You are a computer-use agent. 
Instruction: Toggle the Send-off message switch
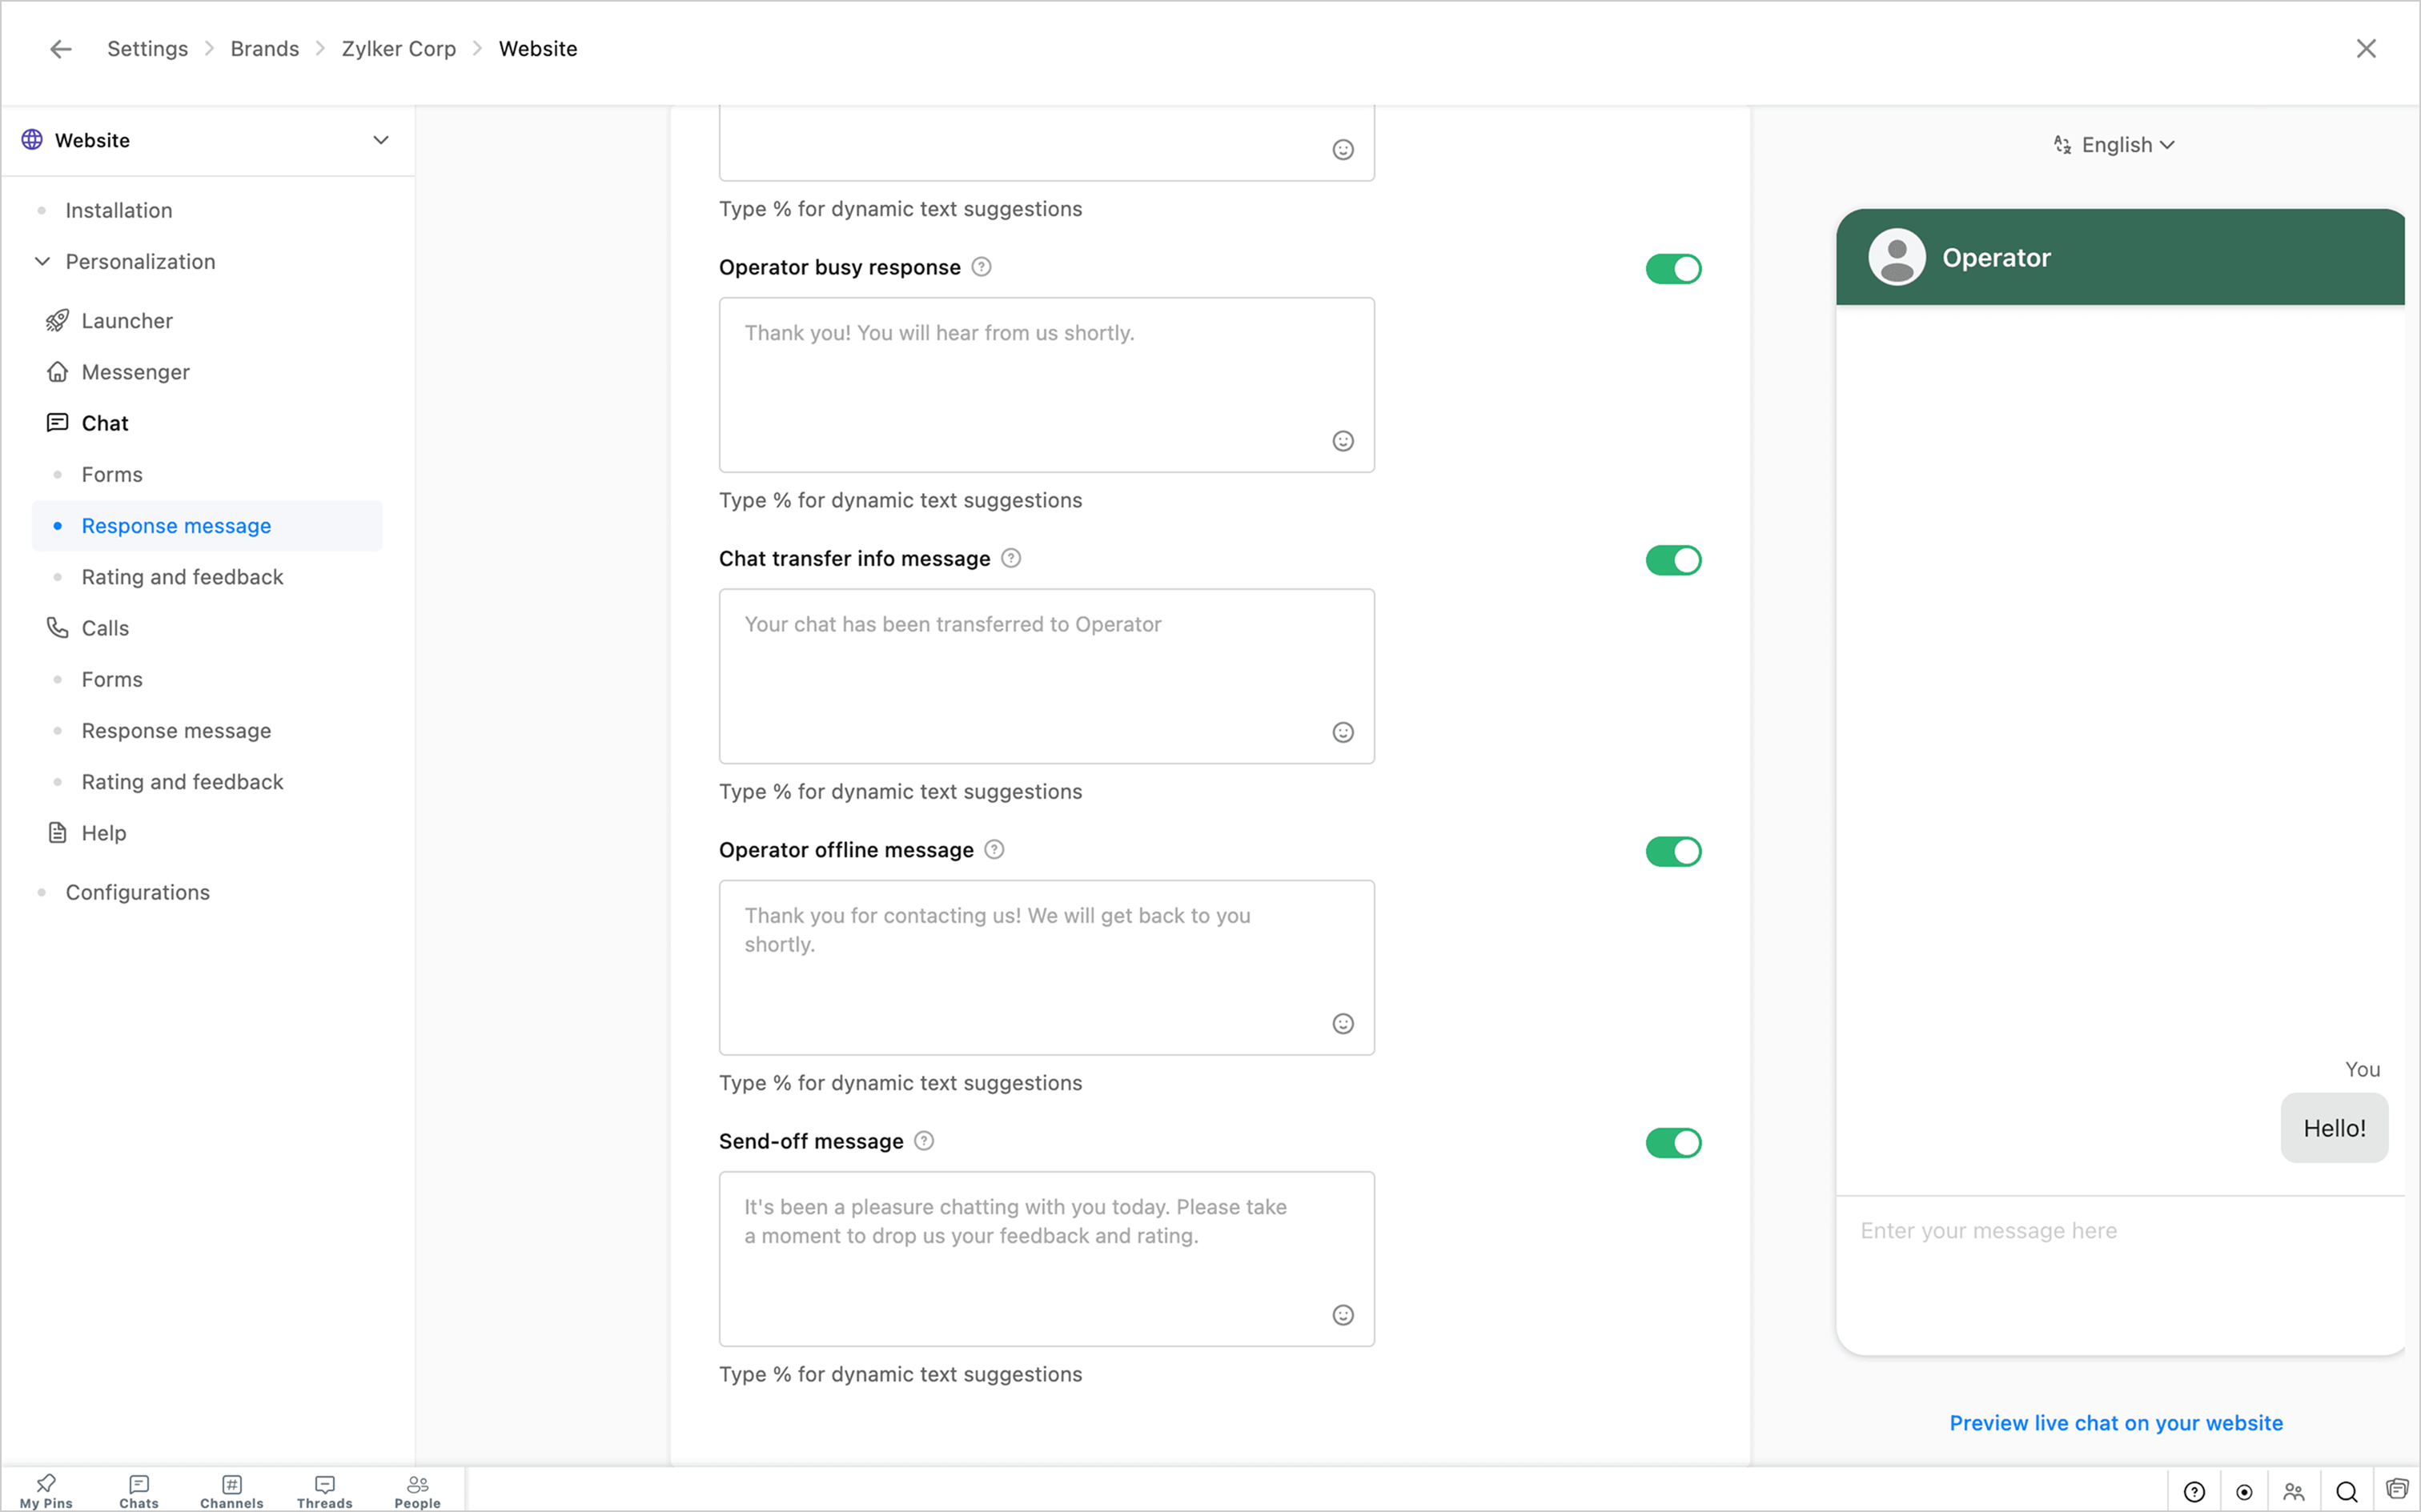[x=1673, y=1143]
